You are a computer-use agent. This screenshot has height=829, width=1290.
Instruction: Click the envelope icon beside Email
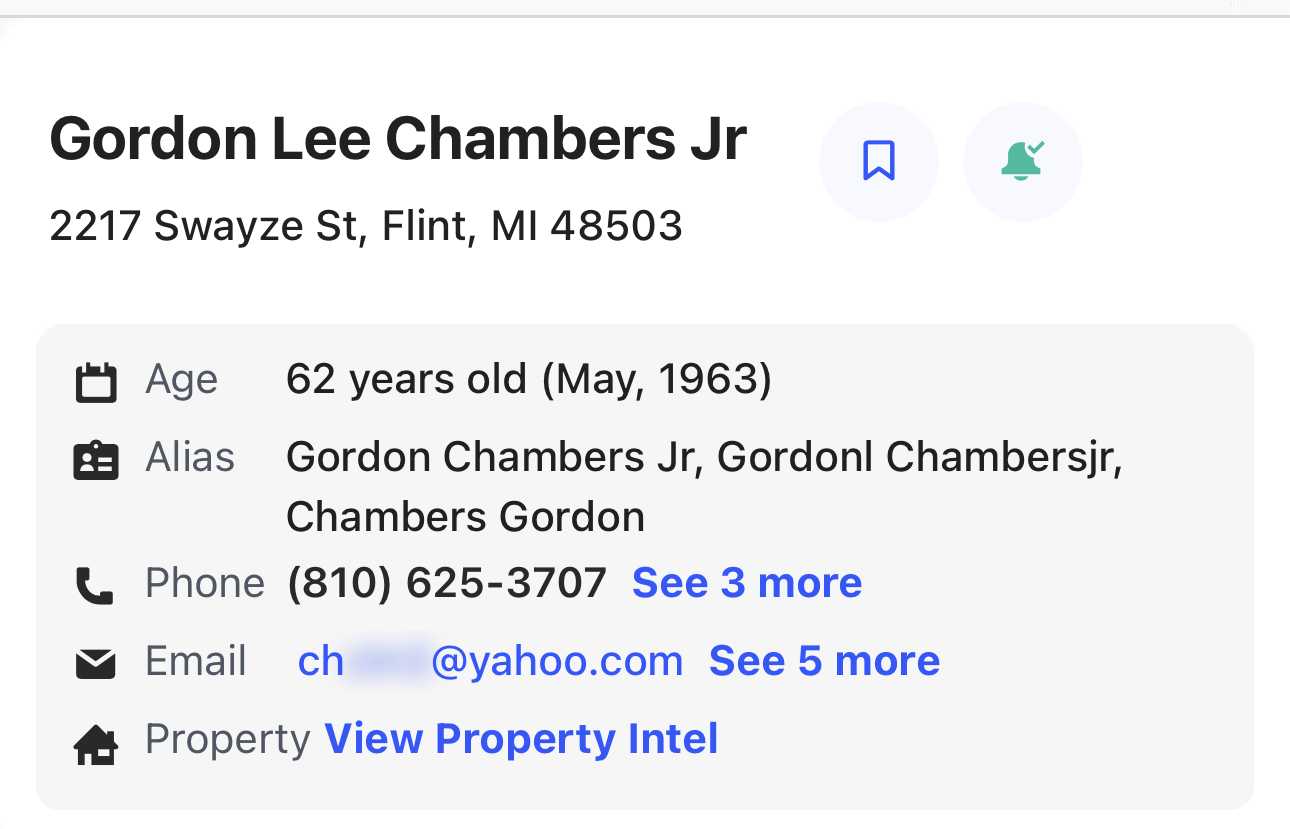coord(96,663)
